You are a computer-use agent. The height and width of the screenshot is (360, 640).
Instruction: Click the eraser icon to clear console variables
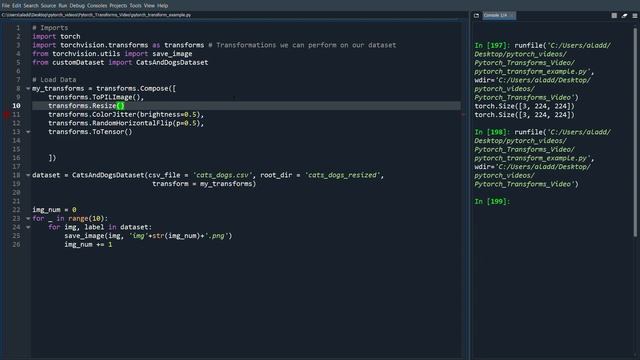pos(624,16)
